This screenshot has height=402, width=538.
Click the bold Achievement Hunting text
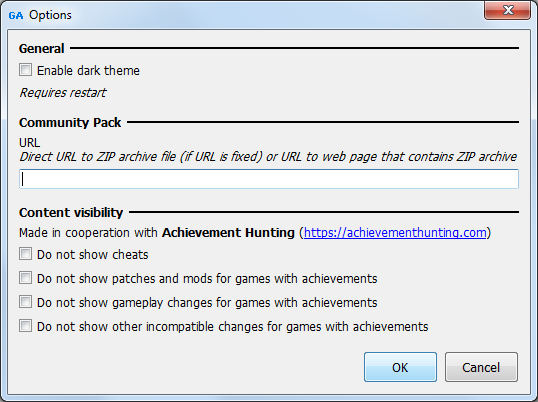(228, 233)
